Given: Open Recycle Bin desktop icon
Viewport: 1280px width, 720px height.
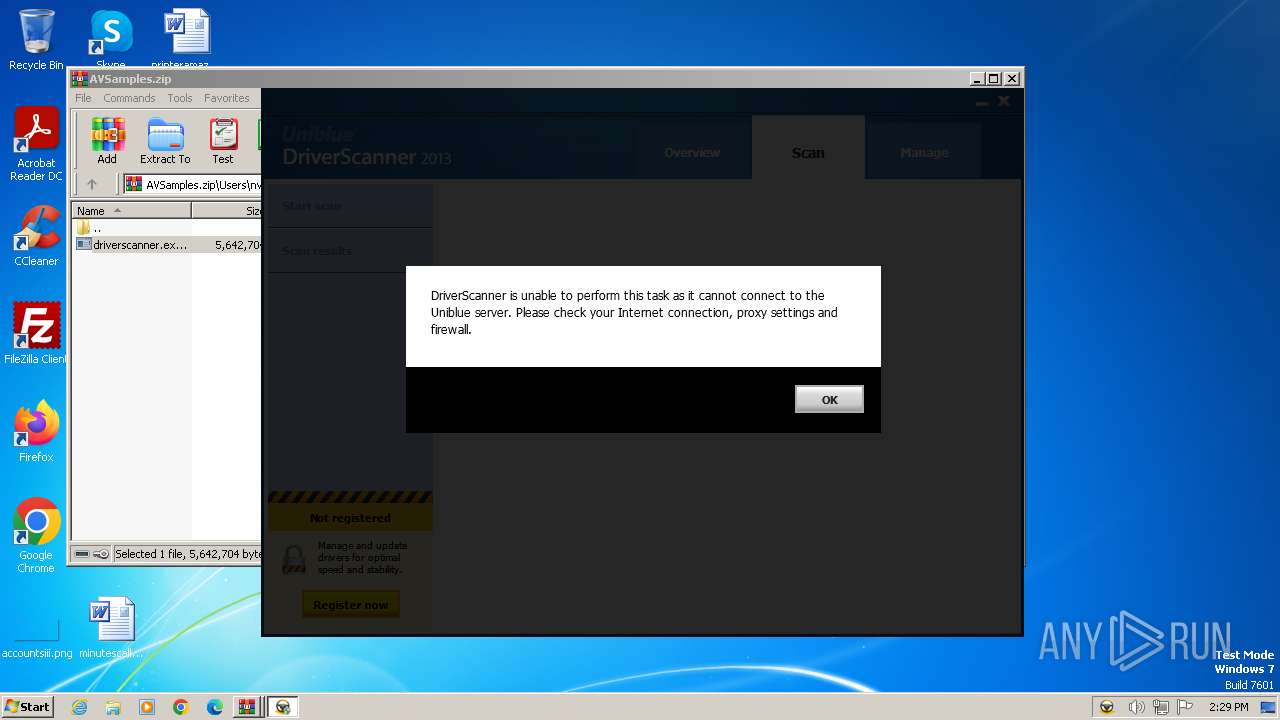Looking at the screenshot, I should (36, 40).
